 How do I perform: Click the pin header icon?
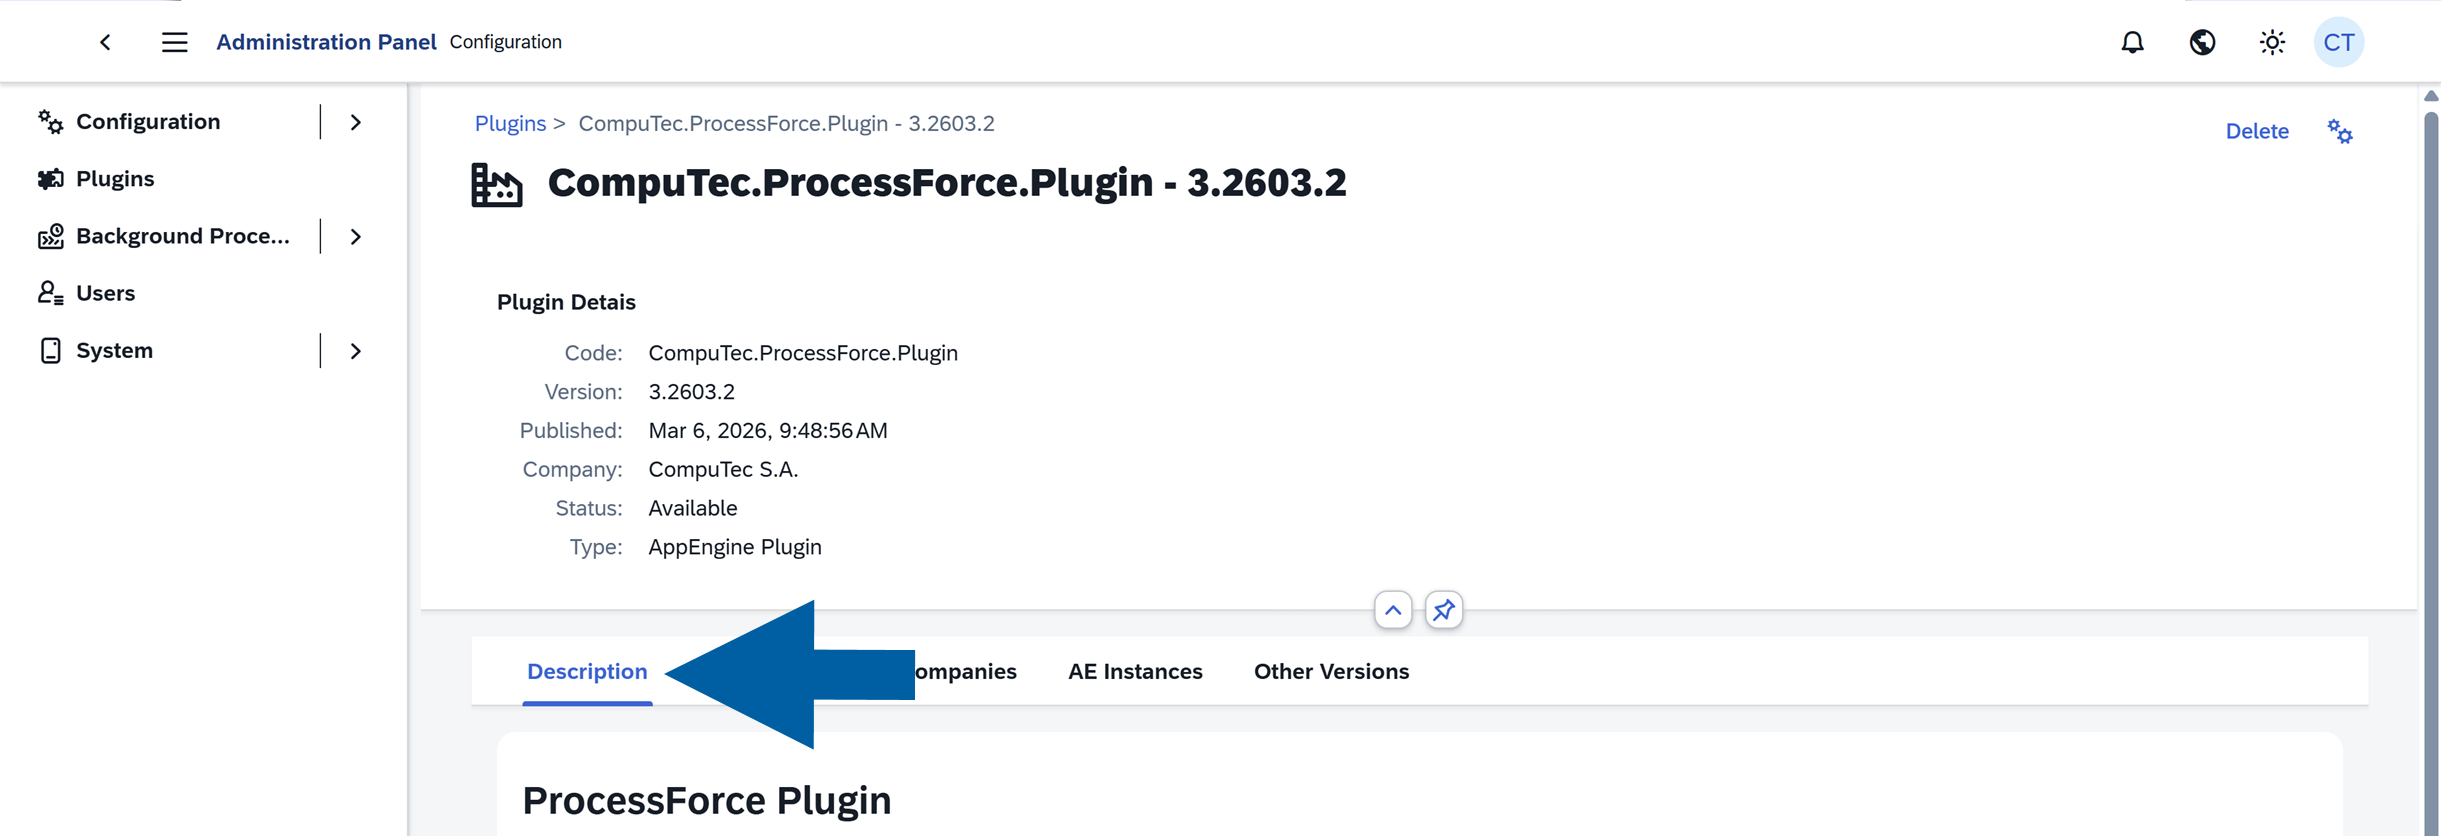(1443, 610)
